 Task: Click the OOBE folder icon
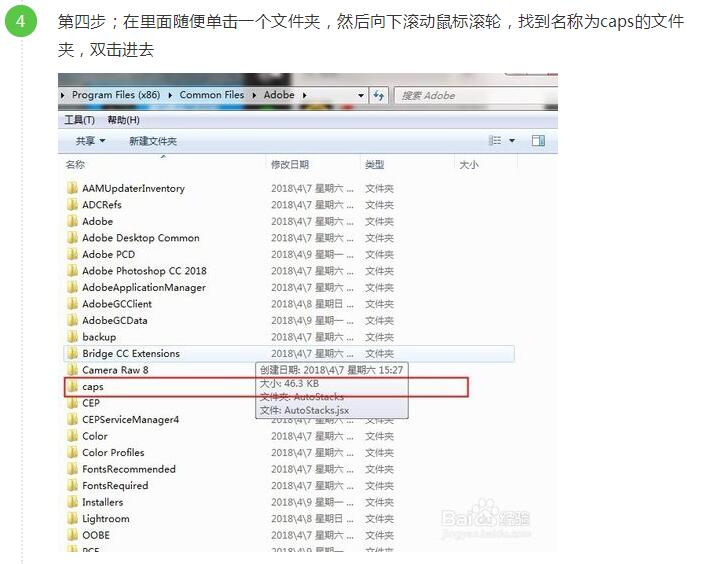[x=73, y=535]
